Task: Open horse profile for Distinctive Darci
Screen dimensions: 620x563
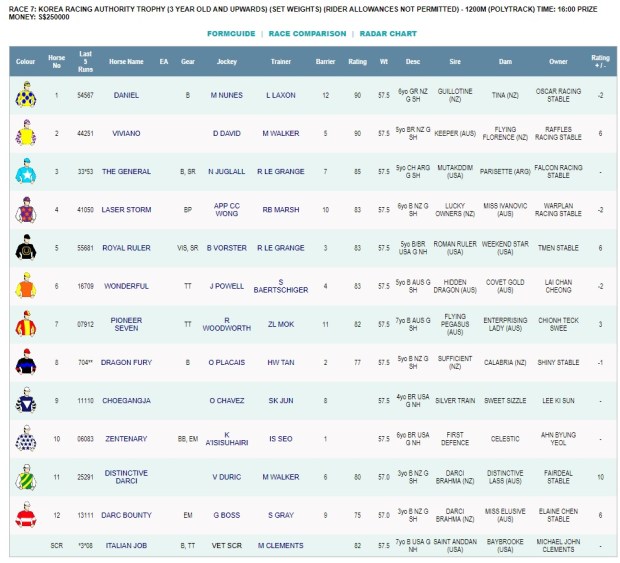Action: [x=126, y=477]
